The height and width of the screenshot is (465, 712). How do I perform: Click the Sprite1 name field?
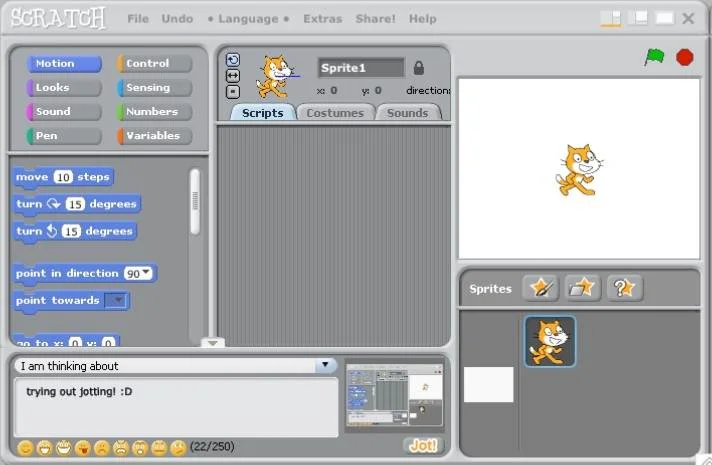[361, 68]
